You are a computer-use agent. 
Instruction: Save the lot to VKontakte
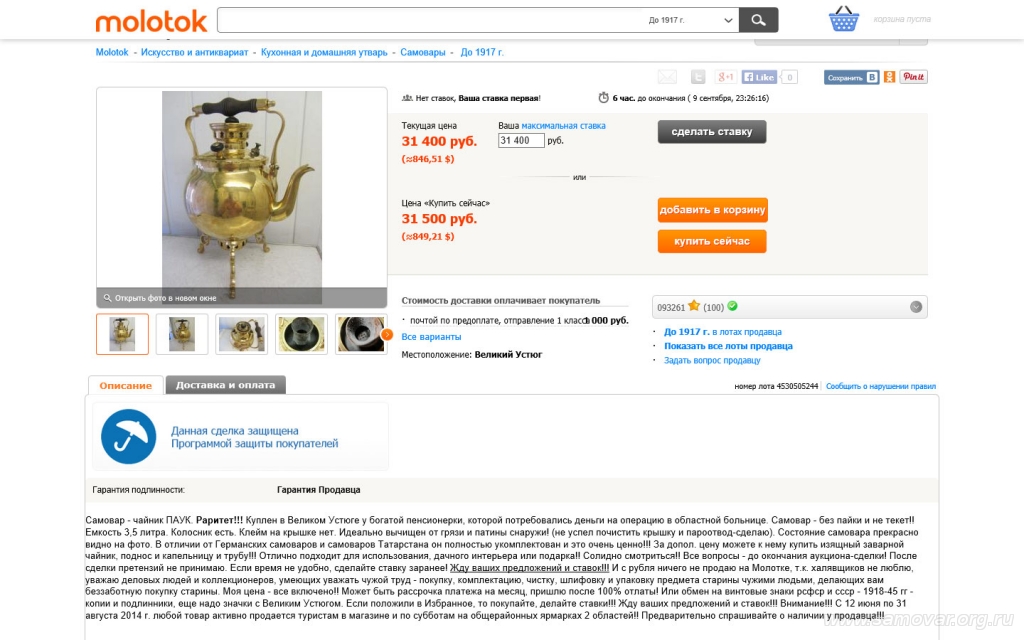tap(852, 77)
